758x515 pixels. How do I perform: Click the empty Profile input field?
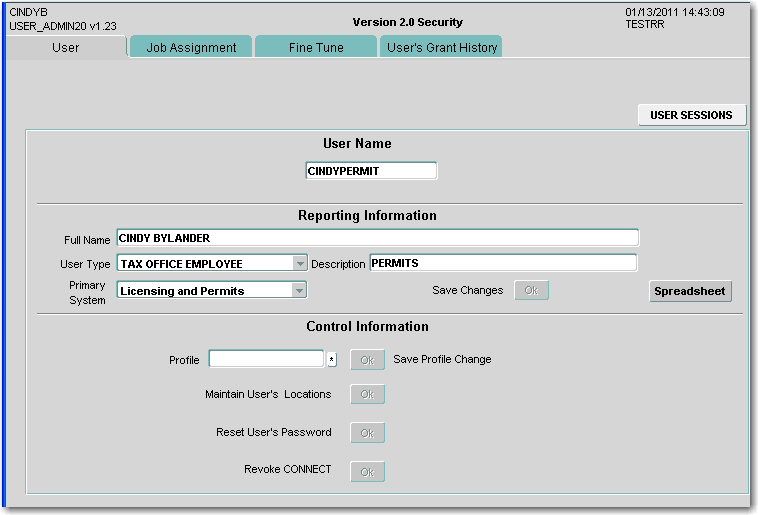266,359
